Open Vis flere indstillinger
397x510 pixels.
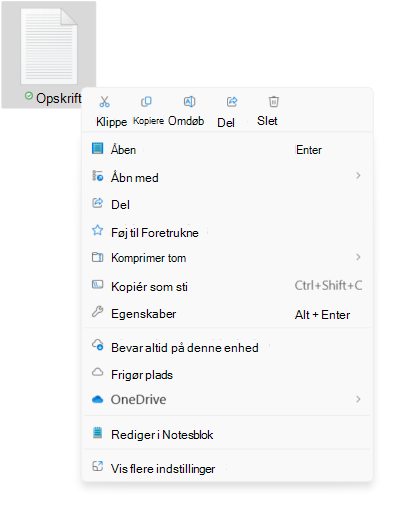(227, 468)
